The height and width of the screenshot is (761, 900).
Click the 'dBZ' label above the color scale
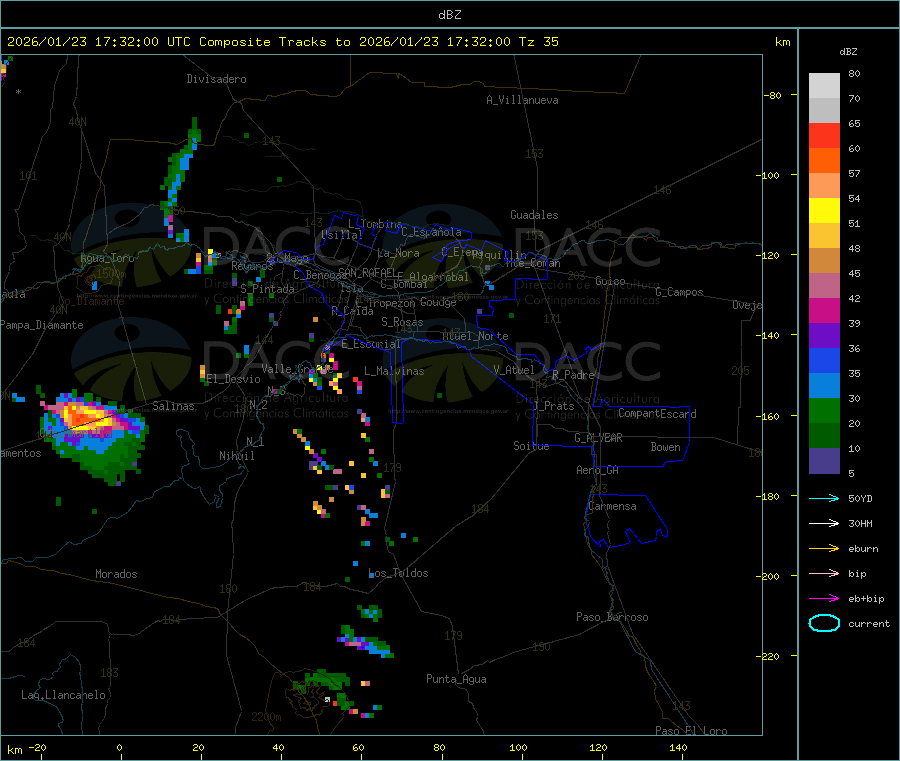click(x=848, y=52)
